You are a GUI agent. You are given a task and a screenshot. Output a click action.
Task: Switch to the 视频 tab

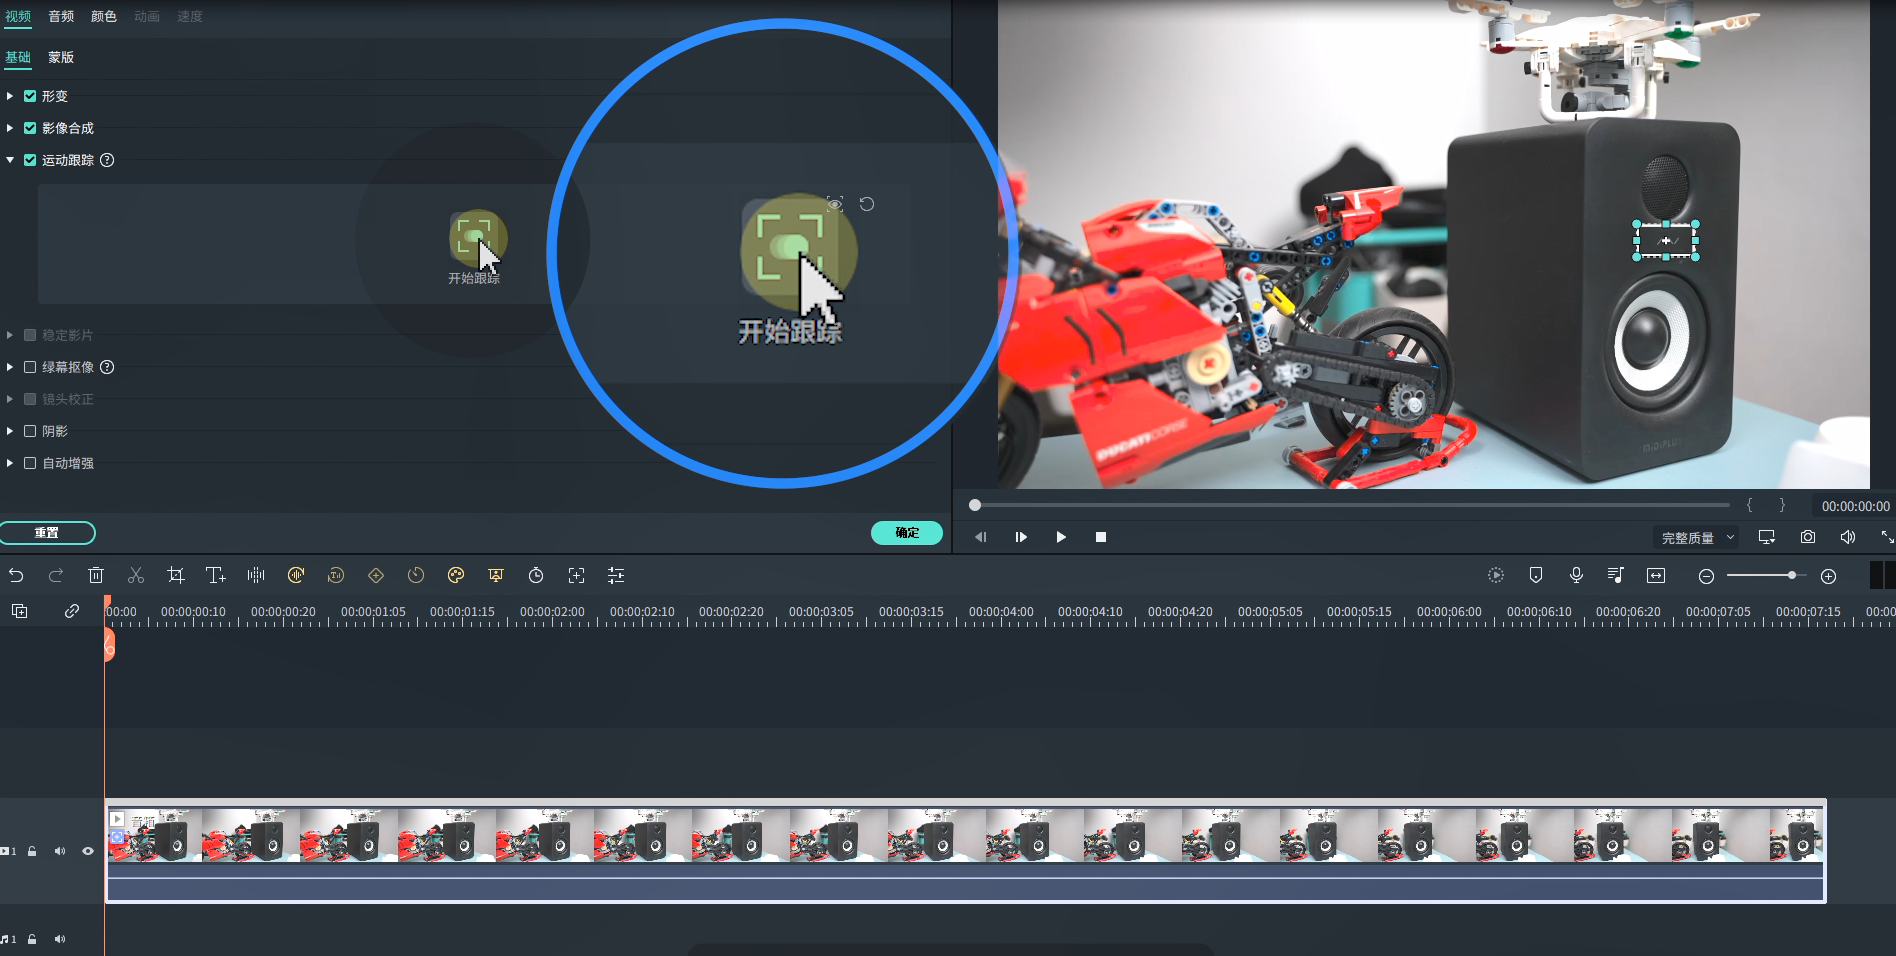click(x=18, y=17)
